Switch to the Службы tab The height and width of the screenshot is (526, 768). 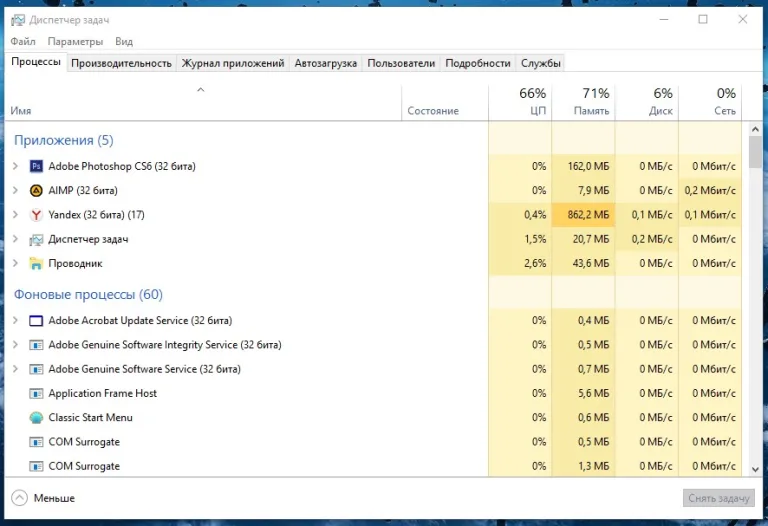click(x=541, y=63)
